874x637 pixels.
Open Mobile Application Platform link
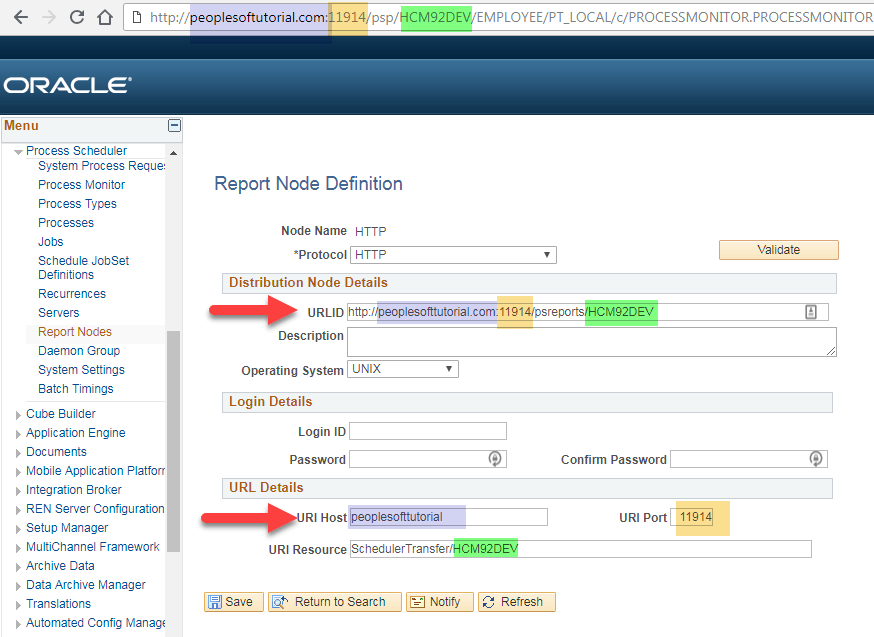95,471
